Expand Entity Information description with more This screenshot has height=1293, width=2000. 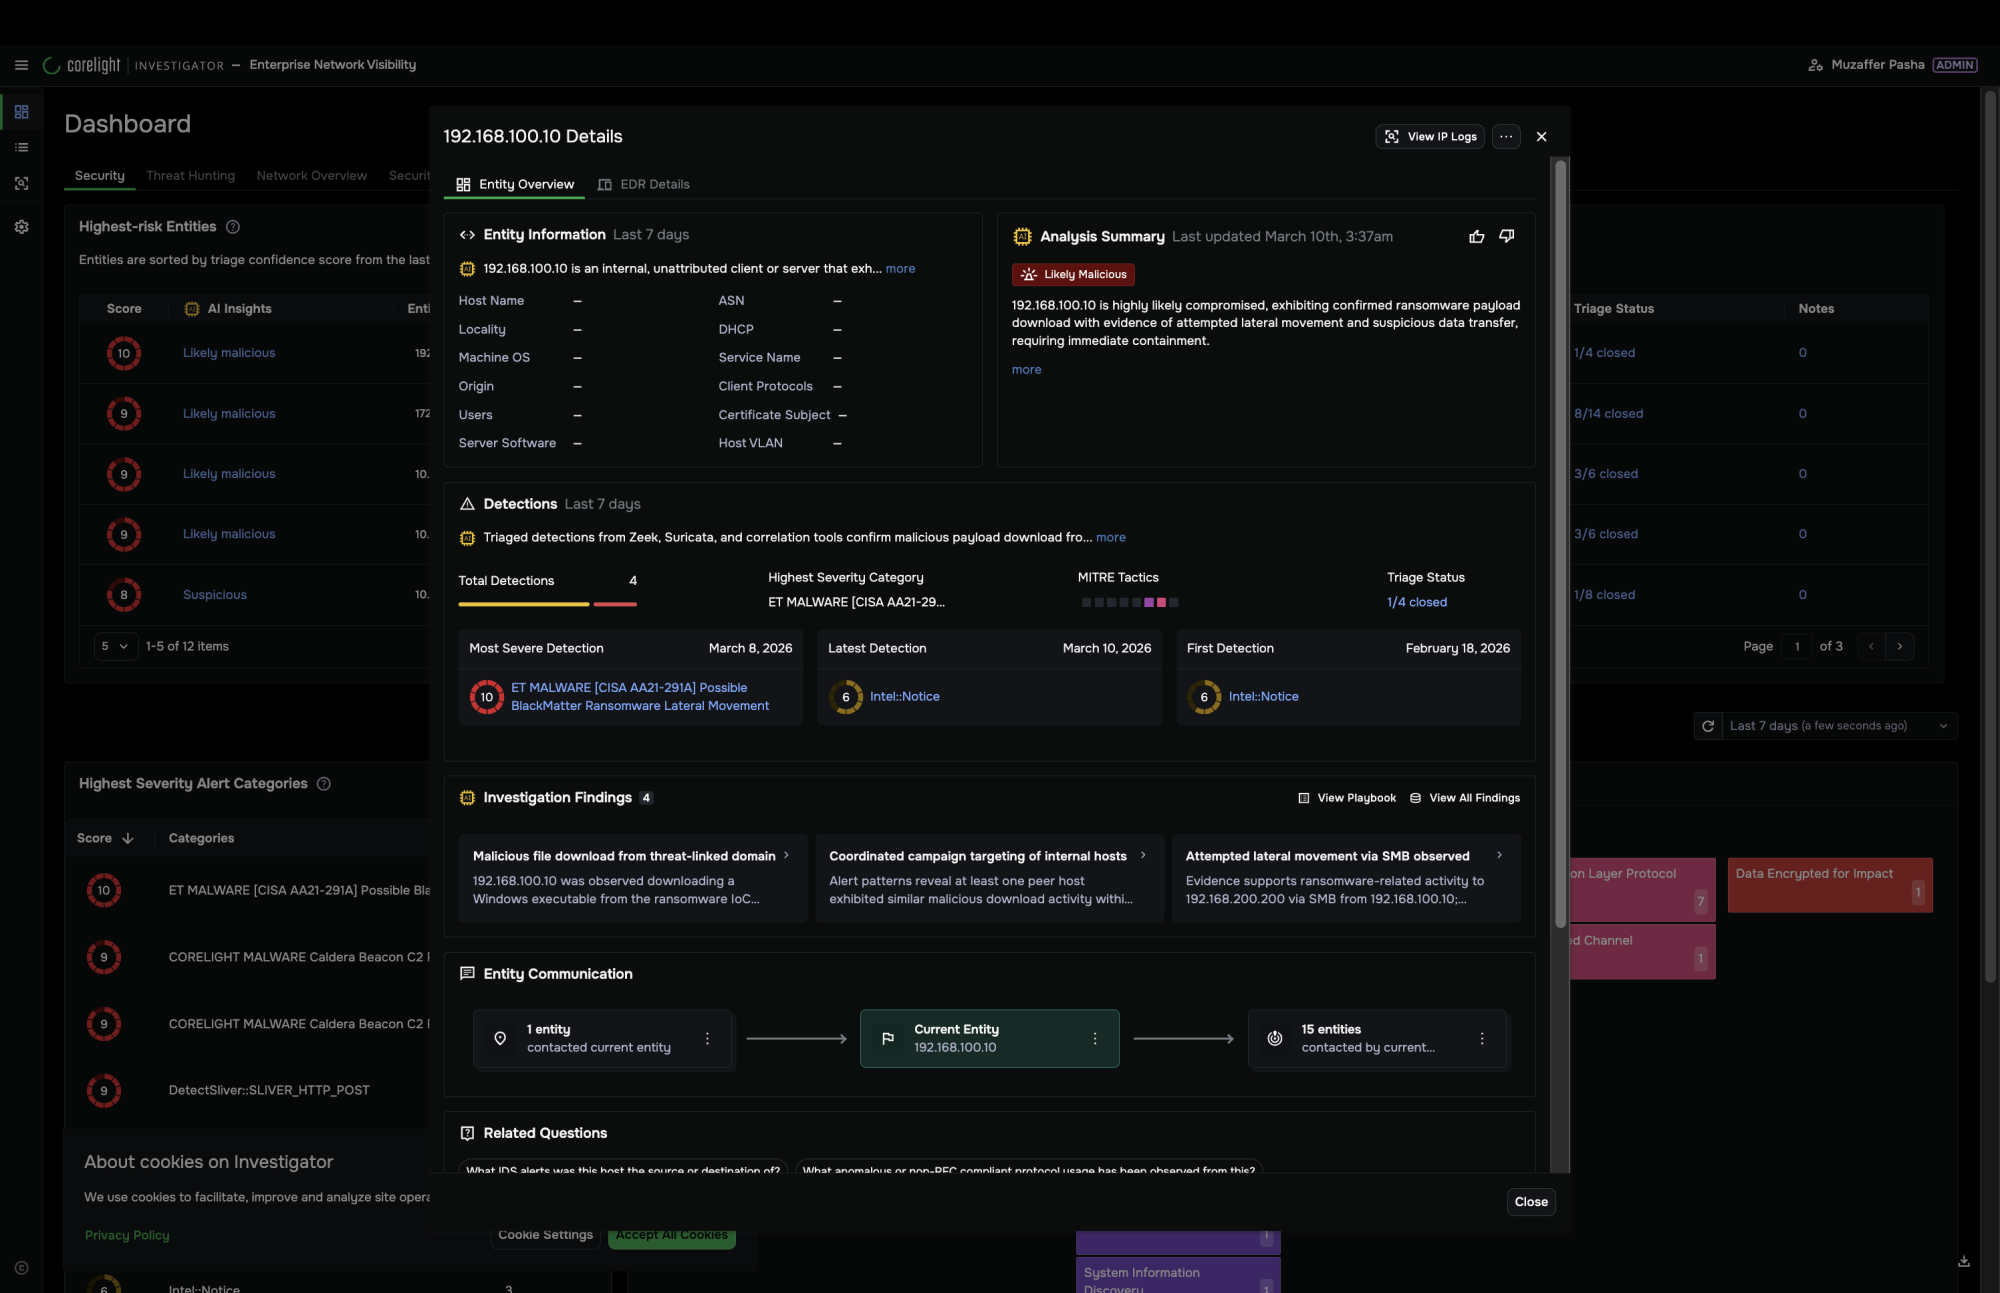click(x=900, y=269)
